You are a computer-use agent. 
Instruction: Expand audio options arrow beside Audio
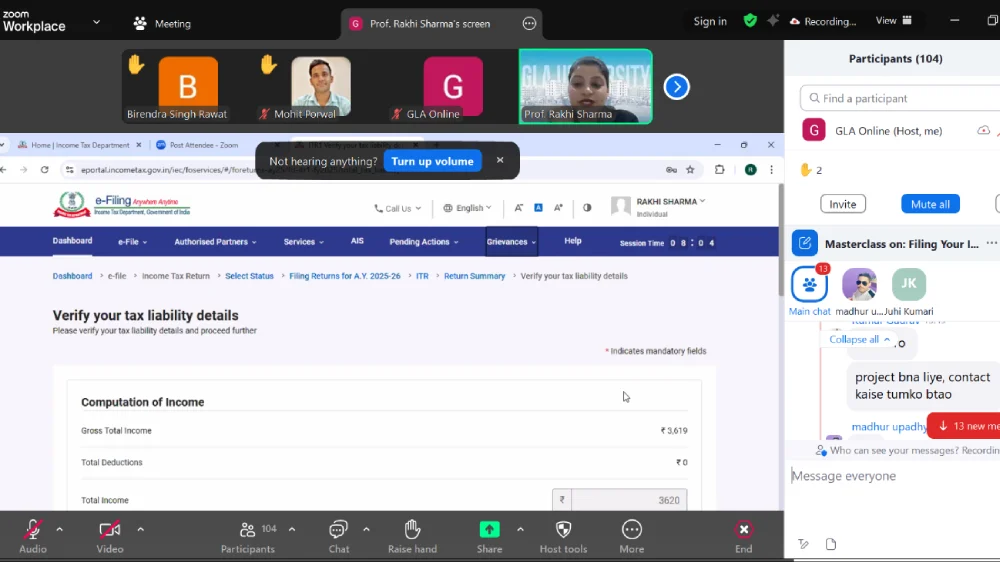pos(59,529)
